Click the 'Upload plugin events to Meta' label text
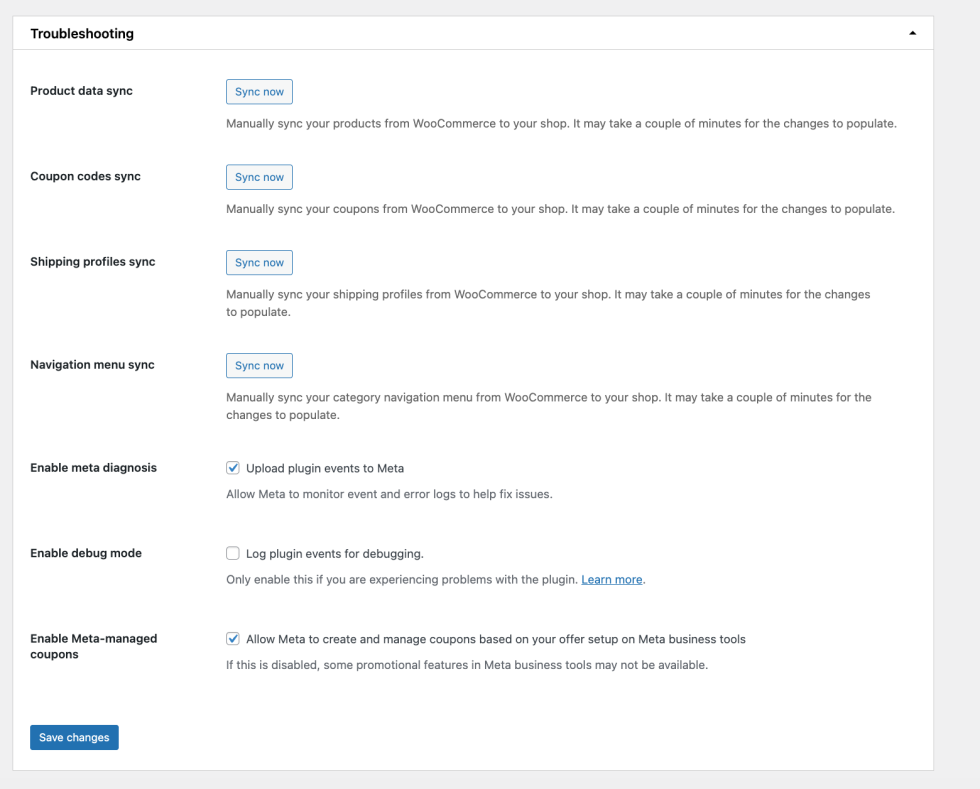 [325, 468]
